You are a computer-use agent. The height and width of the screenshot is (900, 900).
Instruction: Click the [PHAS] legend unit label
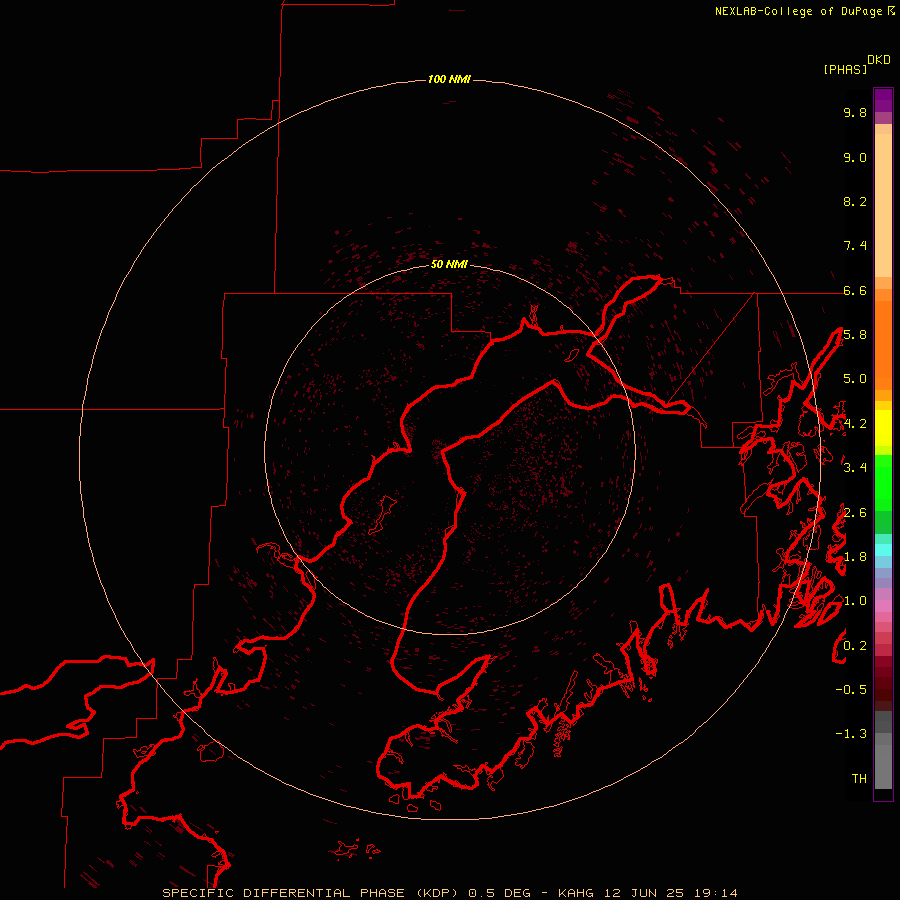tap(845, 69)
